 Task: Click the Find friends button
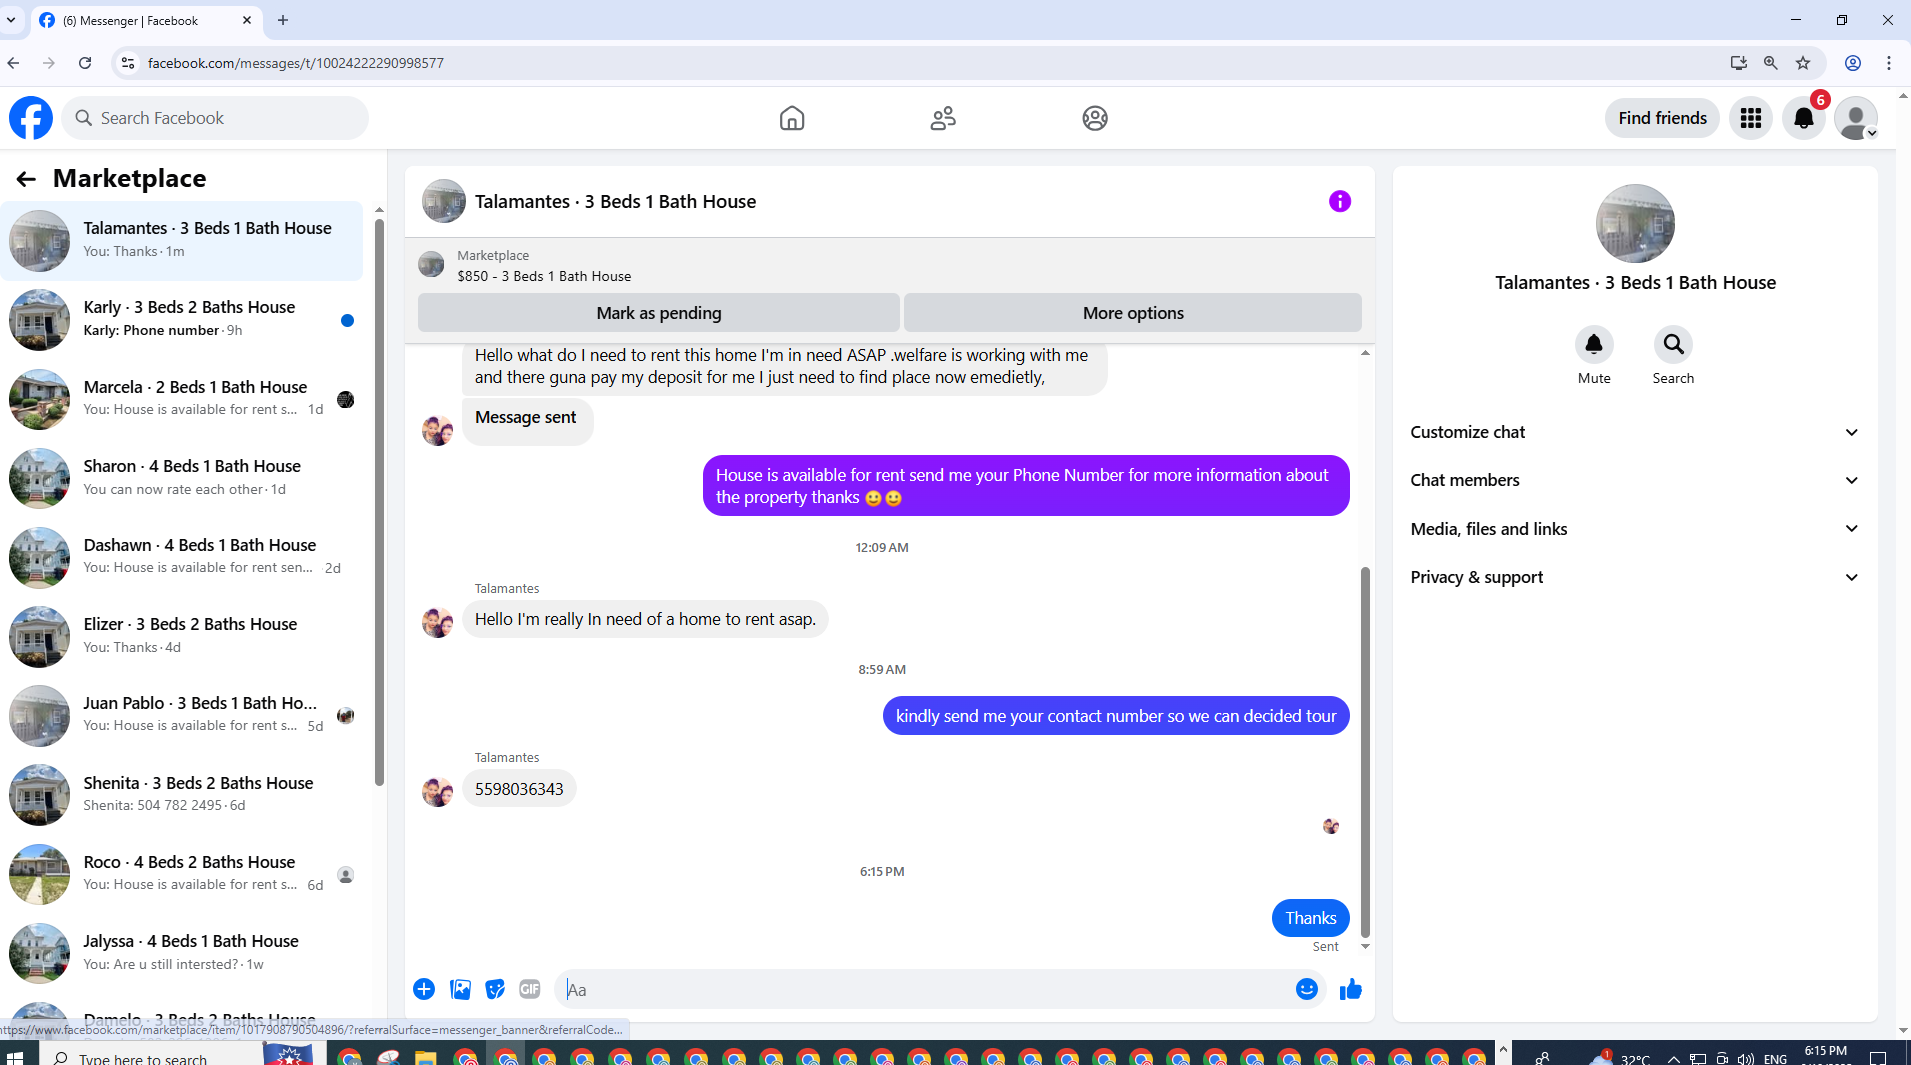(1662, 118)
